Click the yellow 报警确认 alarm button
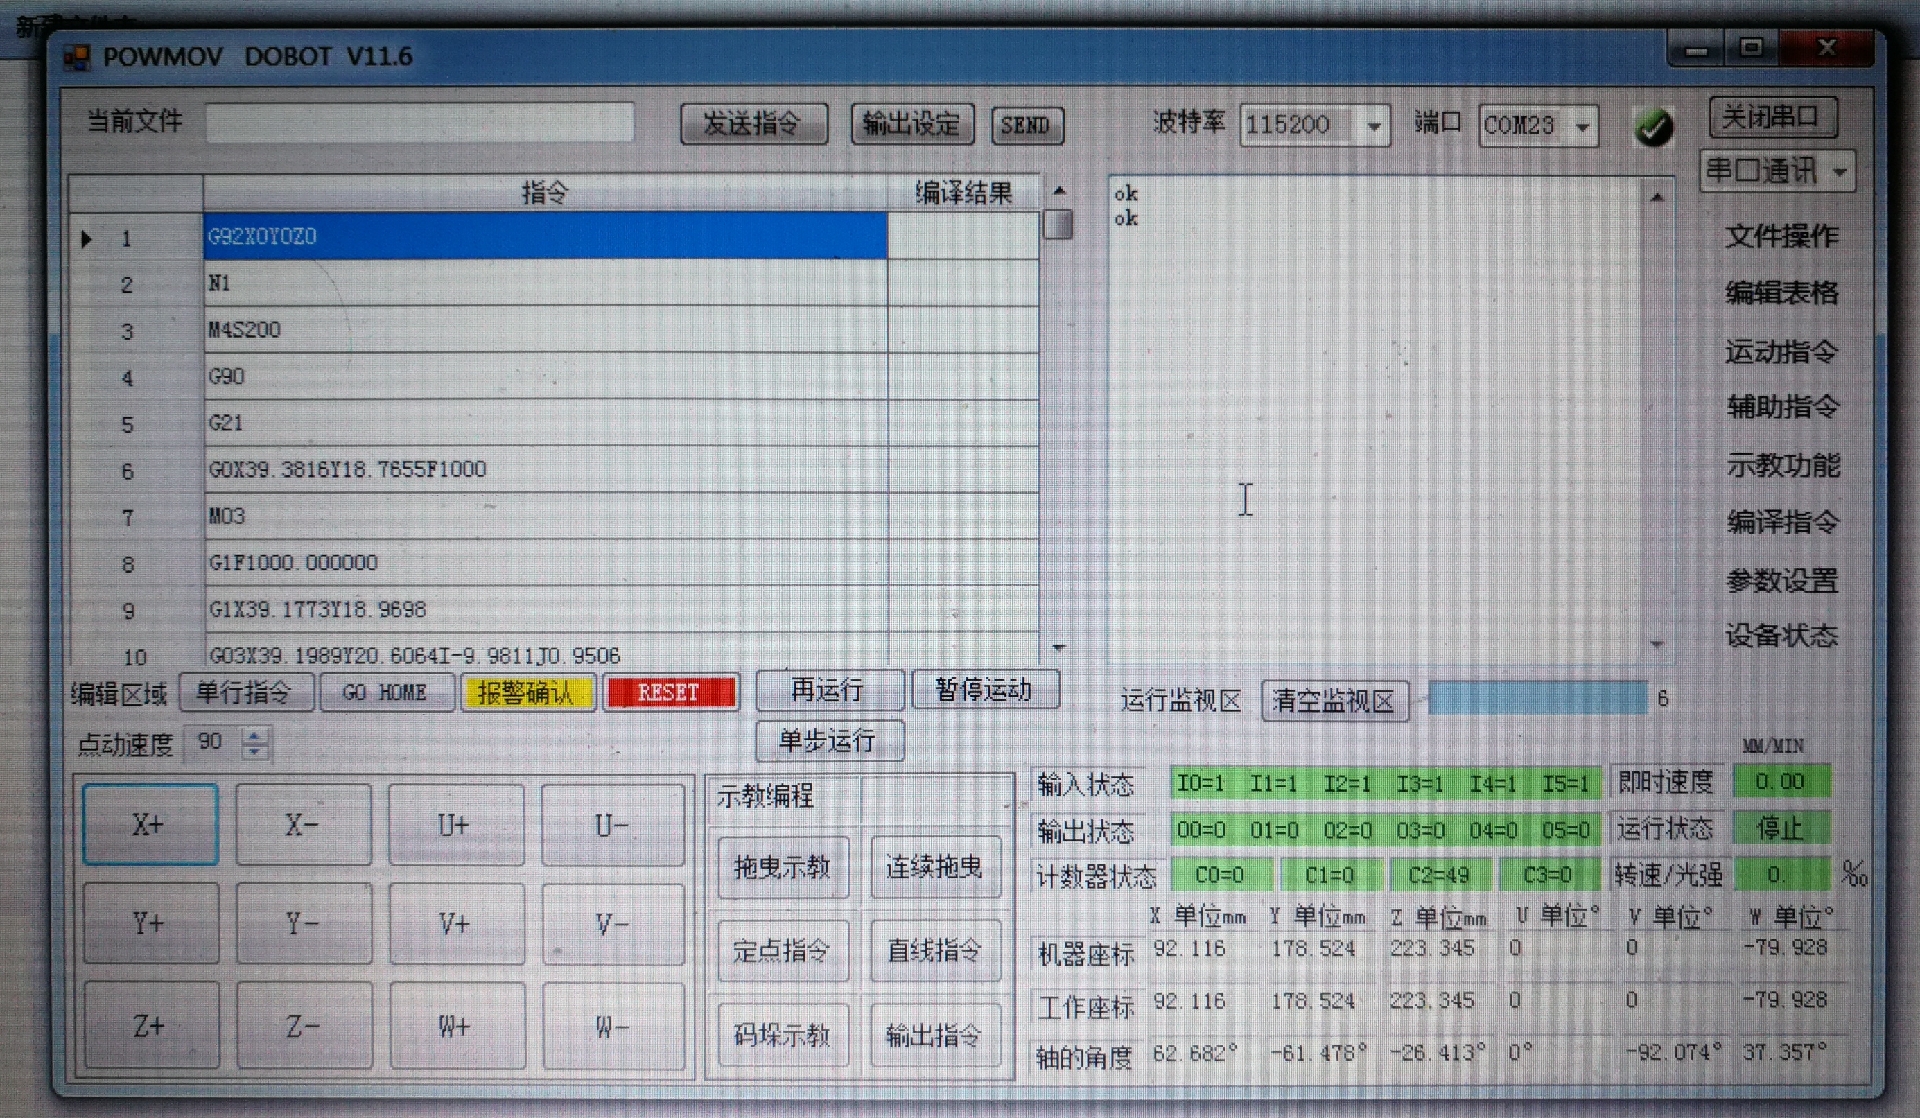This screenshot has width=1920, height=1118. click(527, 692)
